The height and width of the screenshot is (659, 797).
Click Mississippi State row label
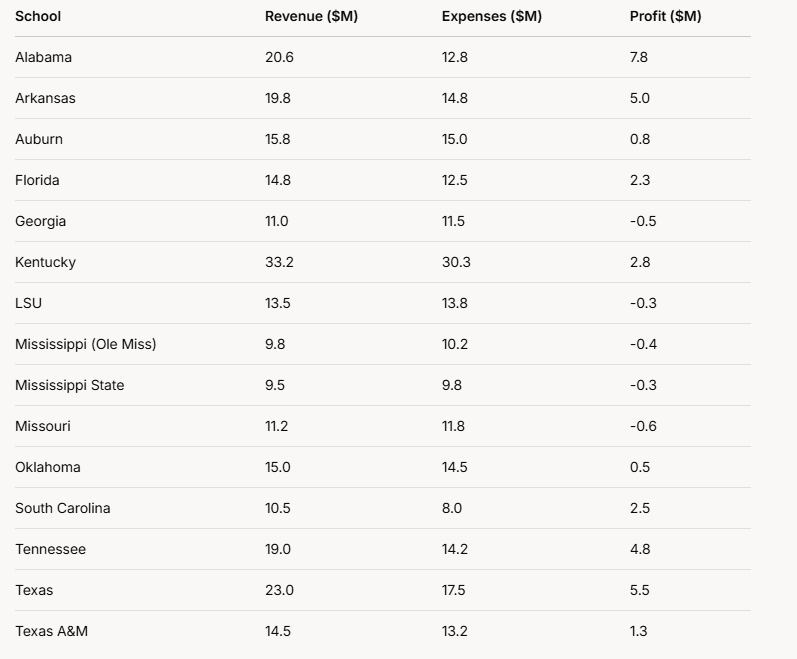click(x=70, y=385)
